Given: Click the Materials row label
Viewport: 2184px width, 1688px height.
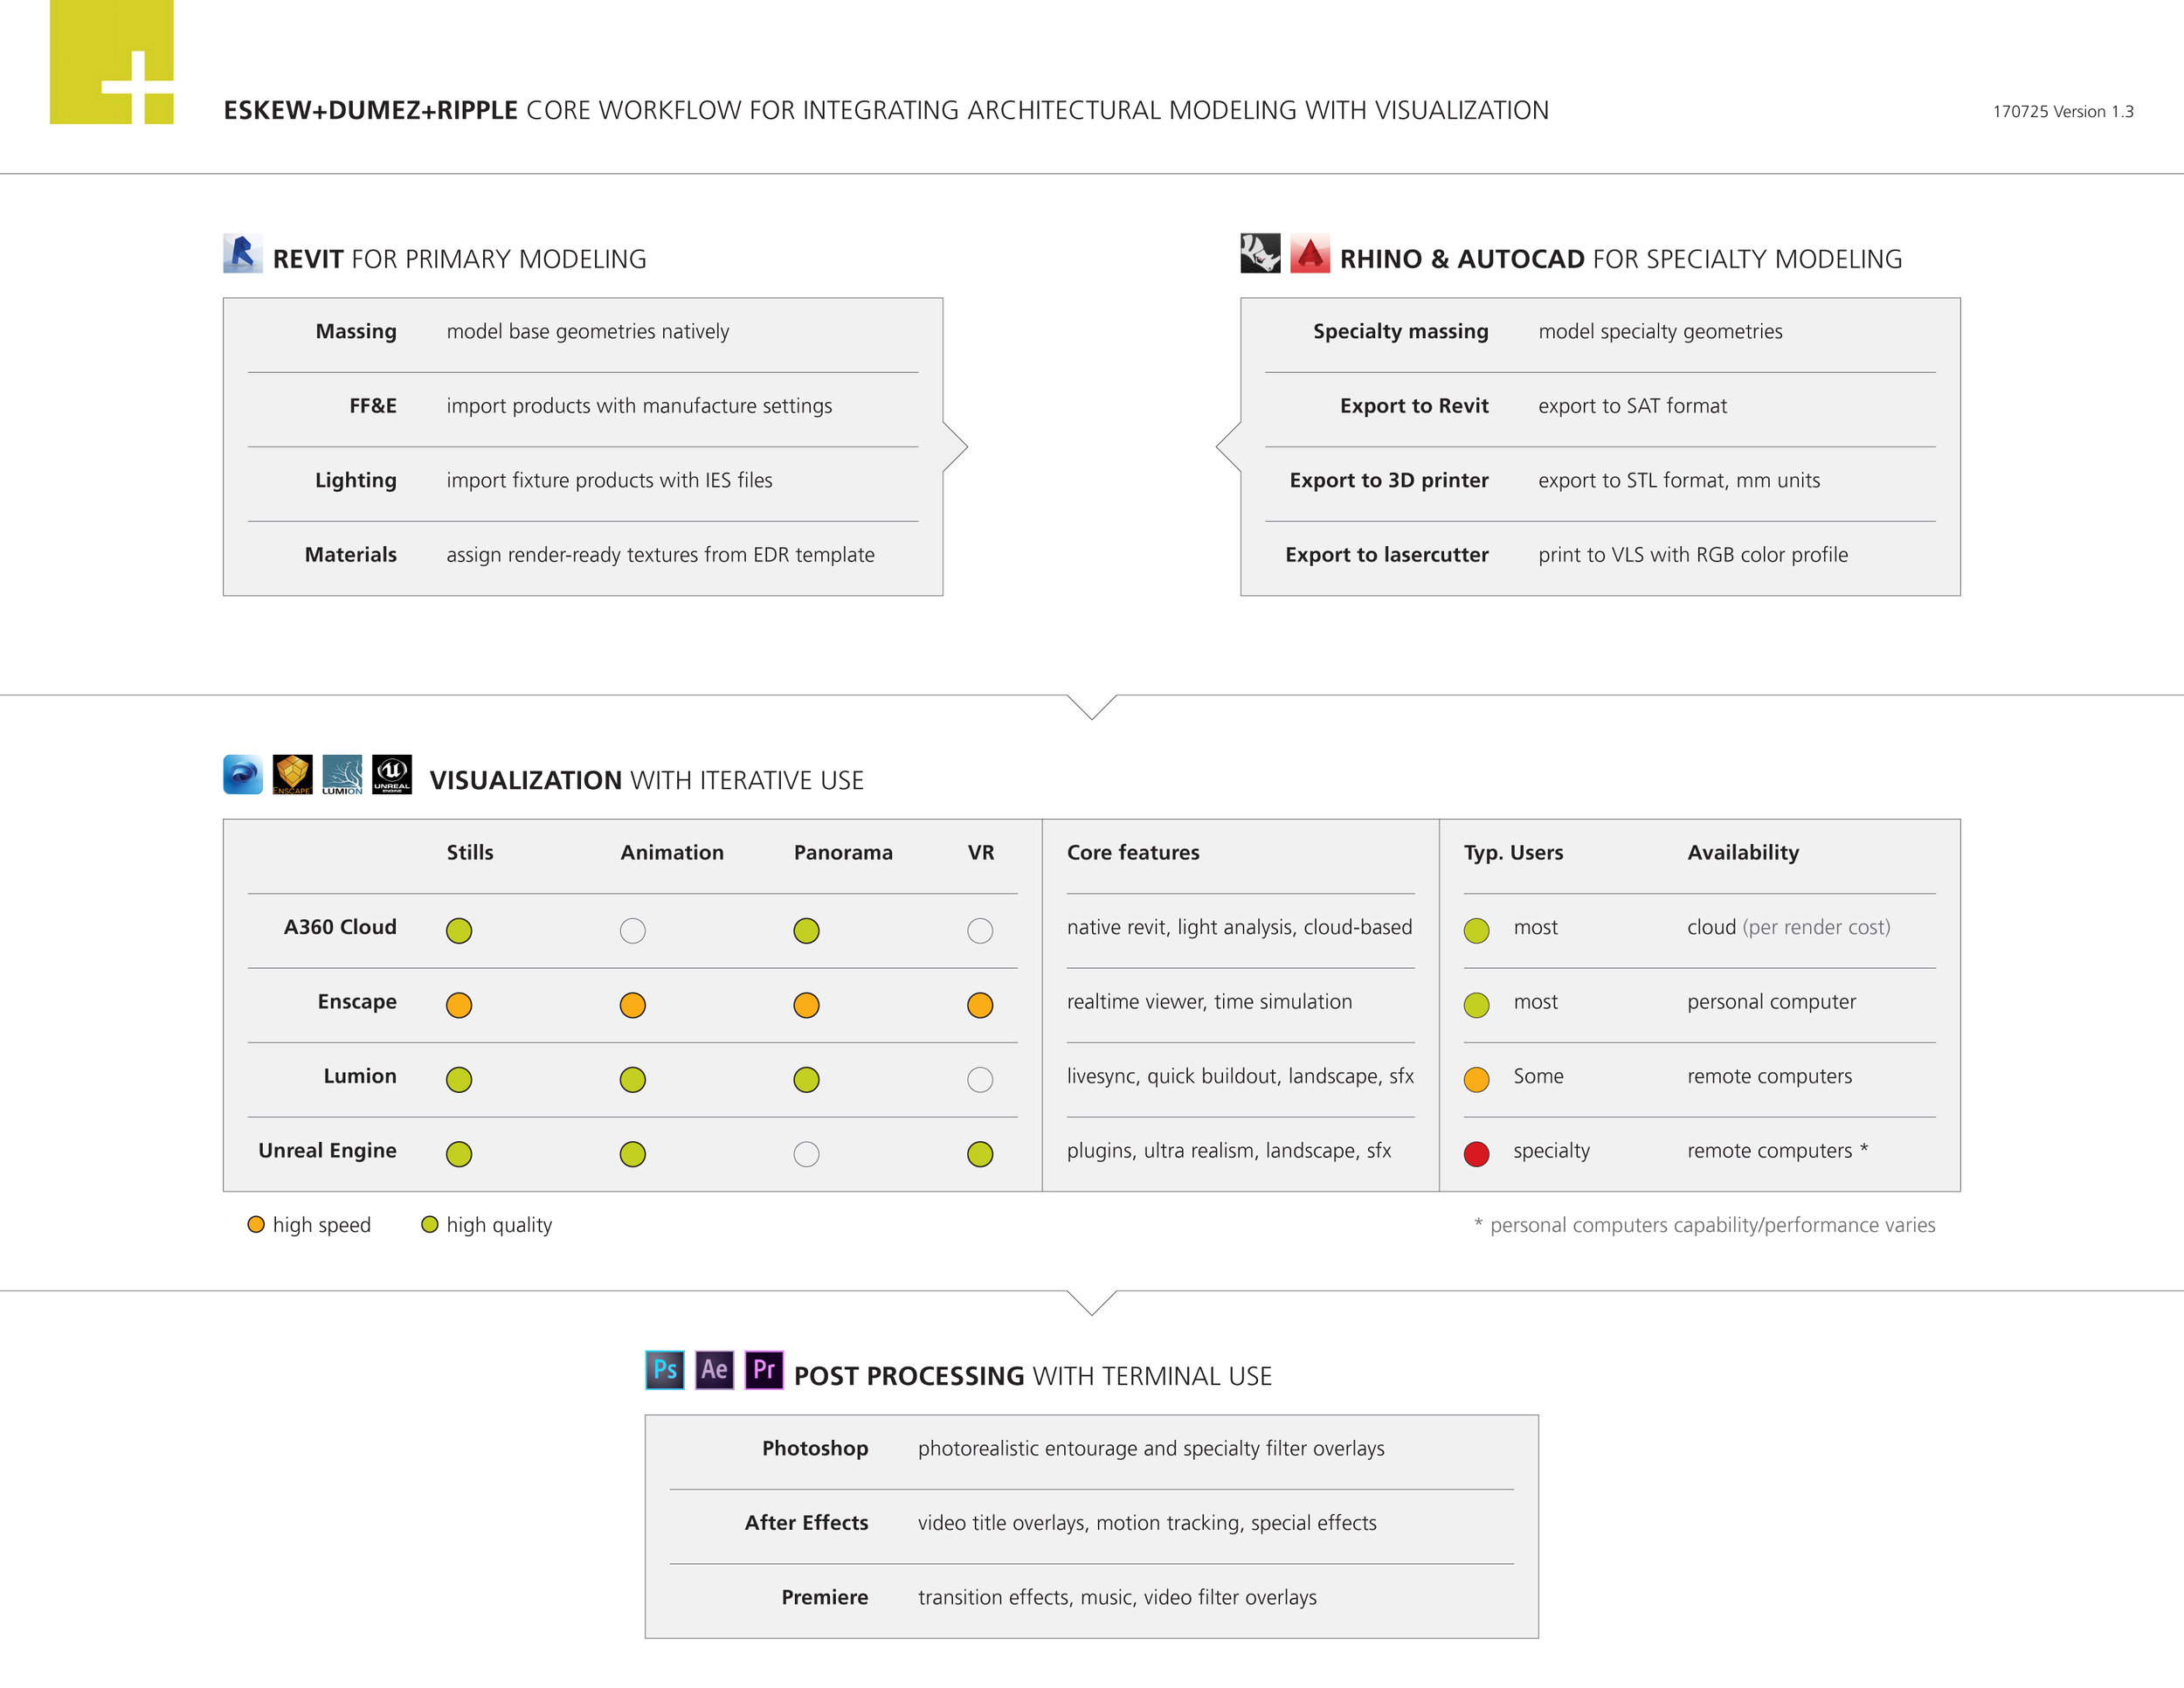Looking at the screenshot, I should coord(351,555).
